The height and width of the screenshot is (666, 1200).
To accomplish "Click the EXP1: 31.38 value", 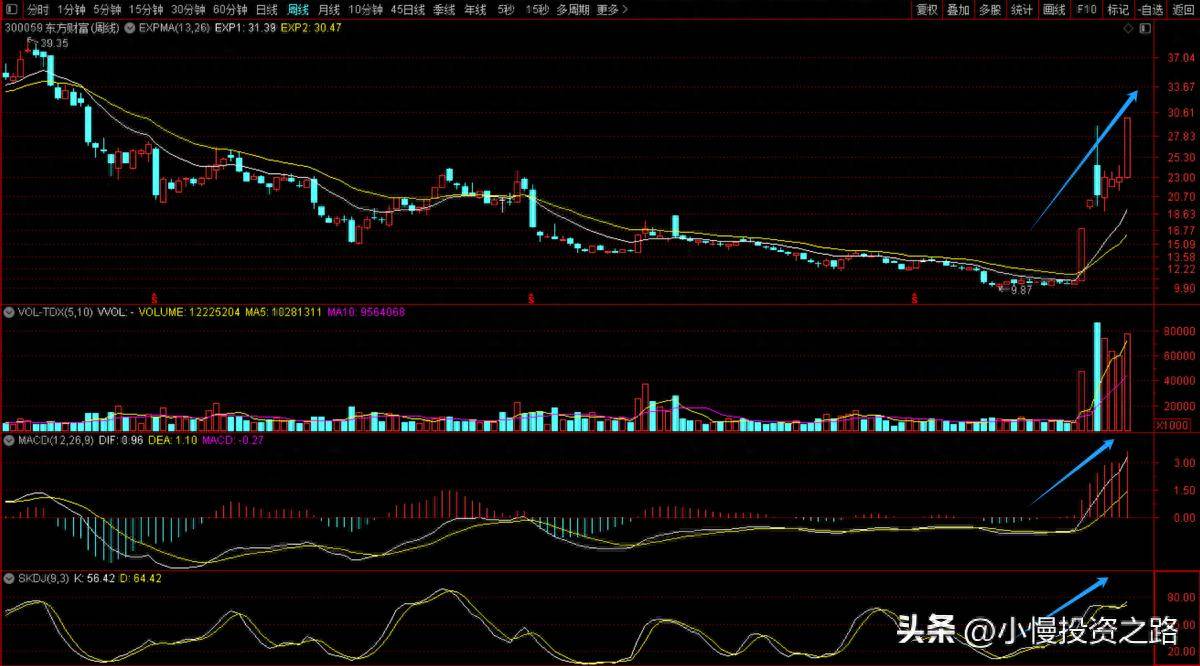I will [245, 28].
